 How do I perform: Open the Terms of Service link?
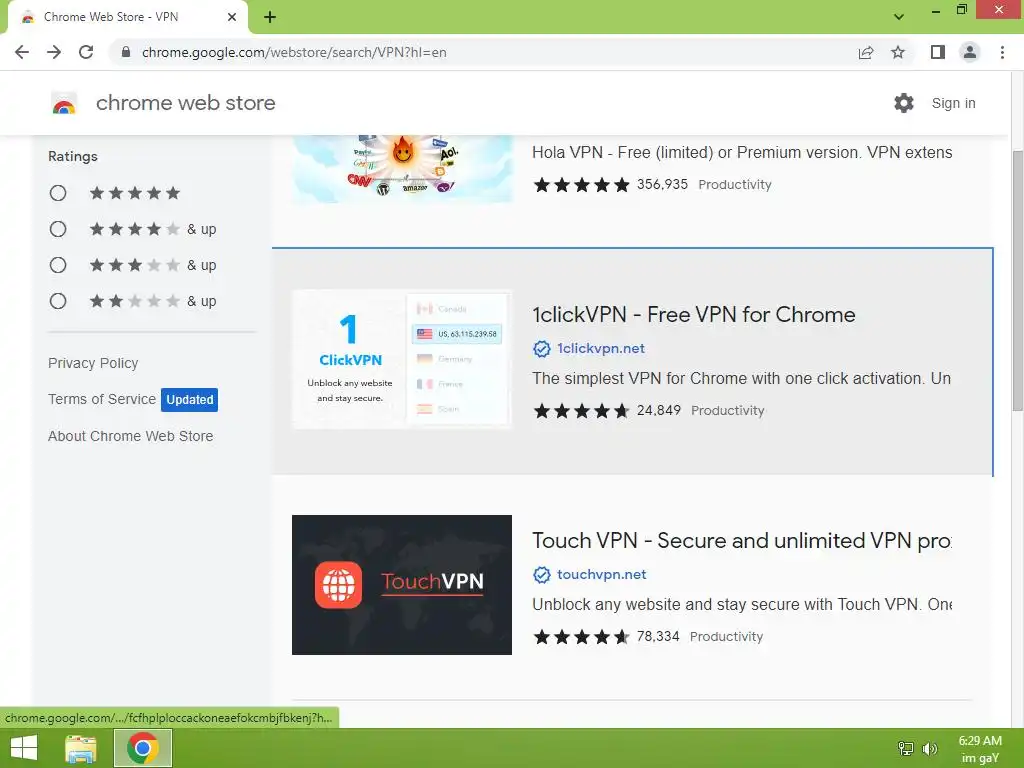pos(102,399)
